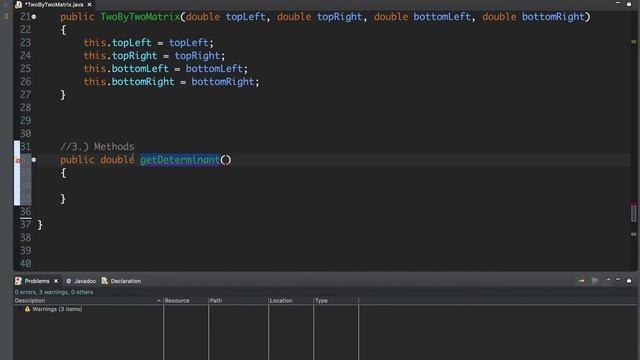Sort by the Description column header
This screenshot has height=360, width=640.
[88, 300]
